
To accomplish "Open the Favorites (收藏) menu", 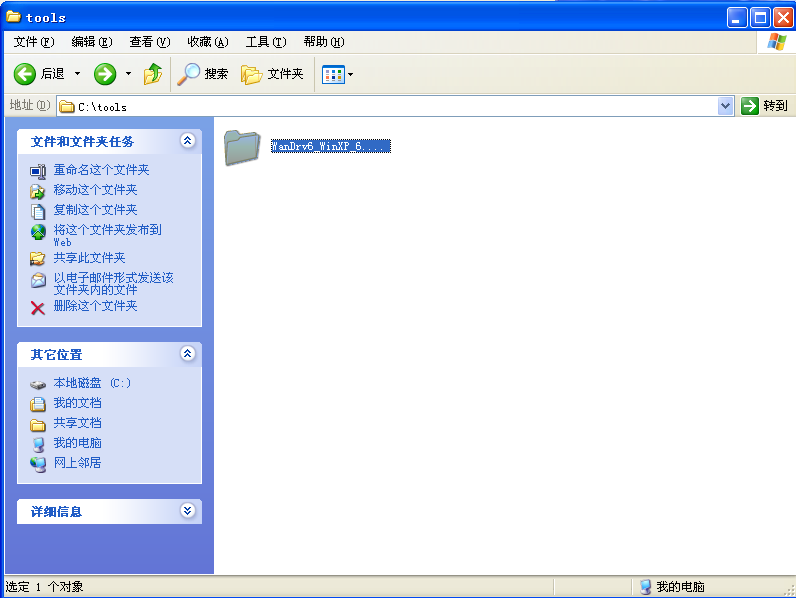I will [x=208, y=42].
